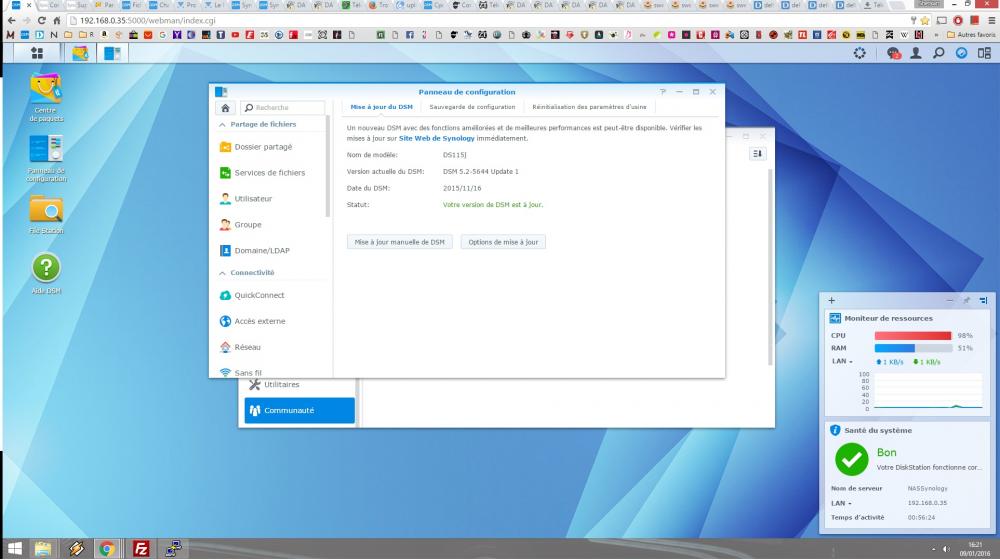Viewport: 1000px width, 560px height.
Task: Switch to Sauvegarde de configuration tab
Action: click(x=472, y=107)
